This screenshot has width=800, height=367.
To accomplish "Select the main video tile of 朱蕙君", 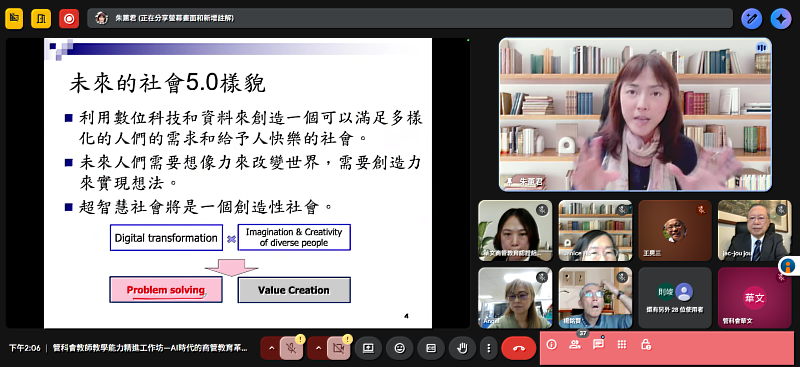I will 635,114.
